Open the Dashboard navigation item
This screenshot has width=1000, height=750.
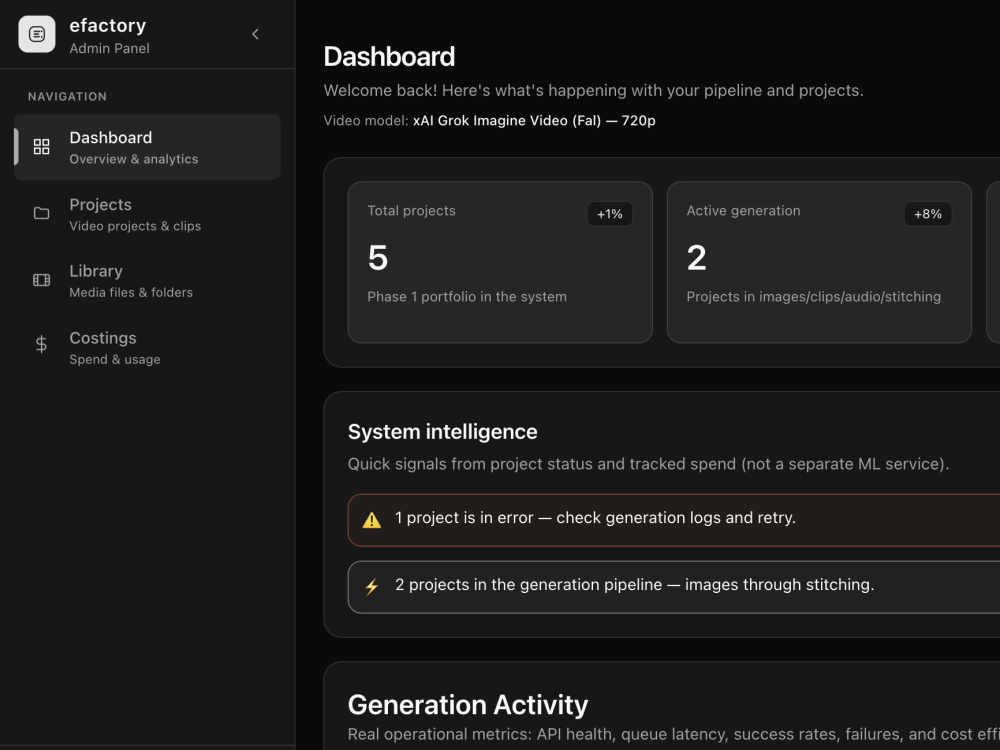[147, 147]
